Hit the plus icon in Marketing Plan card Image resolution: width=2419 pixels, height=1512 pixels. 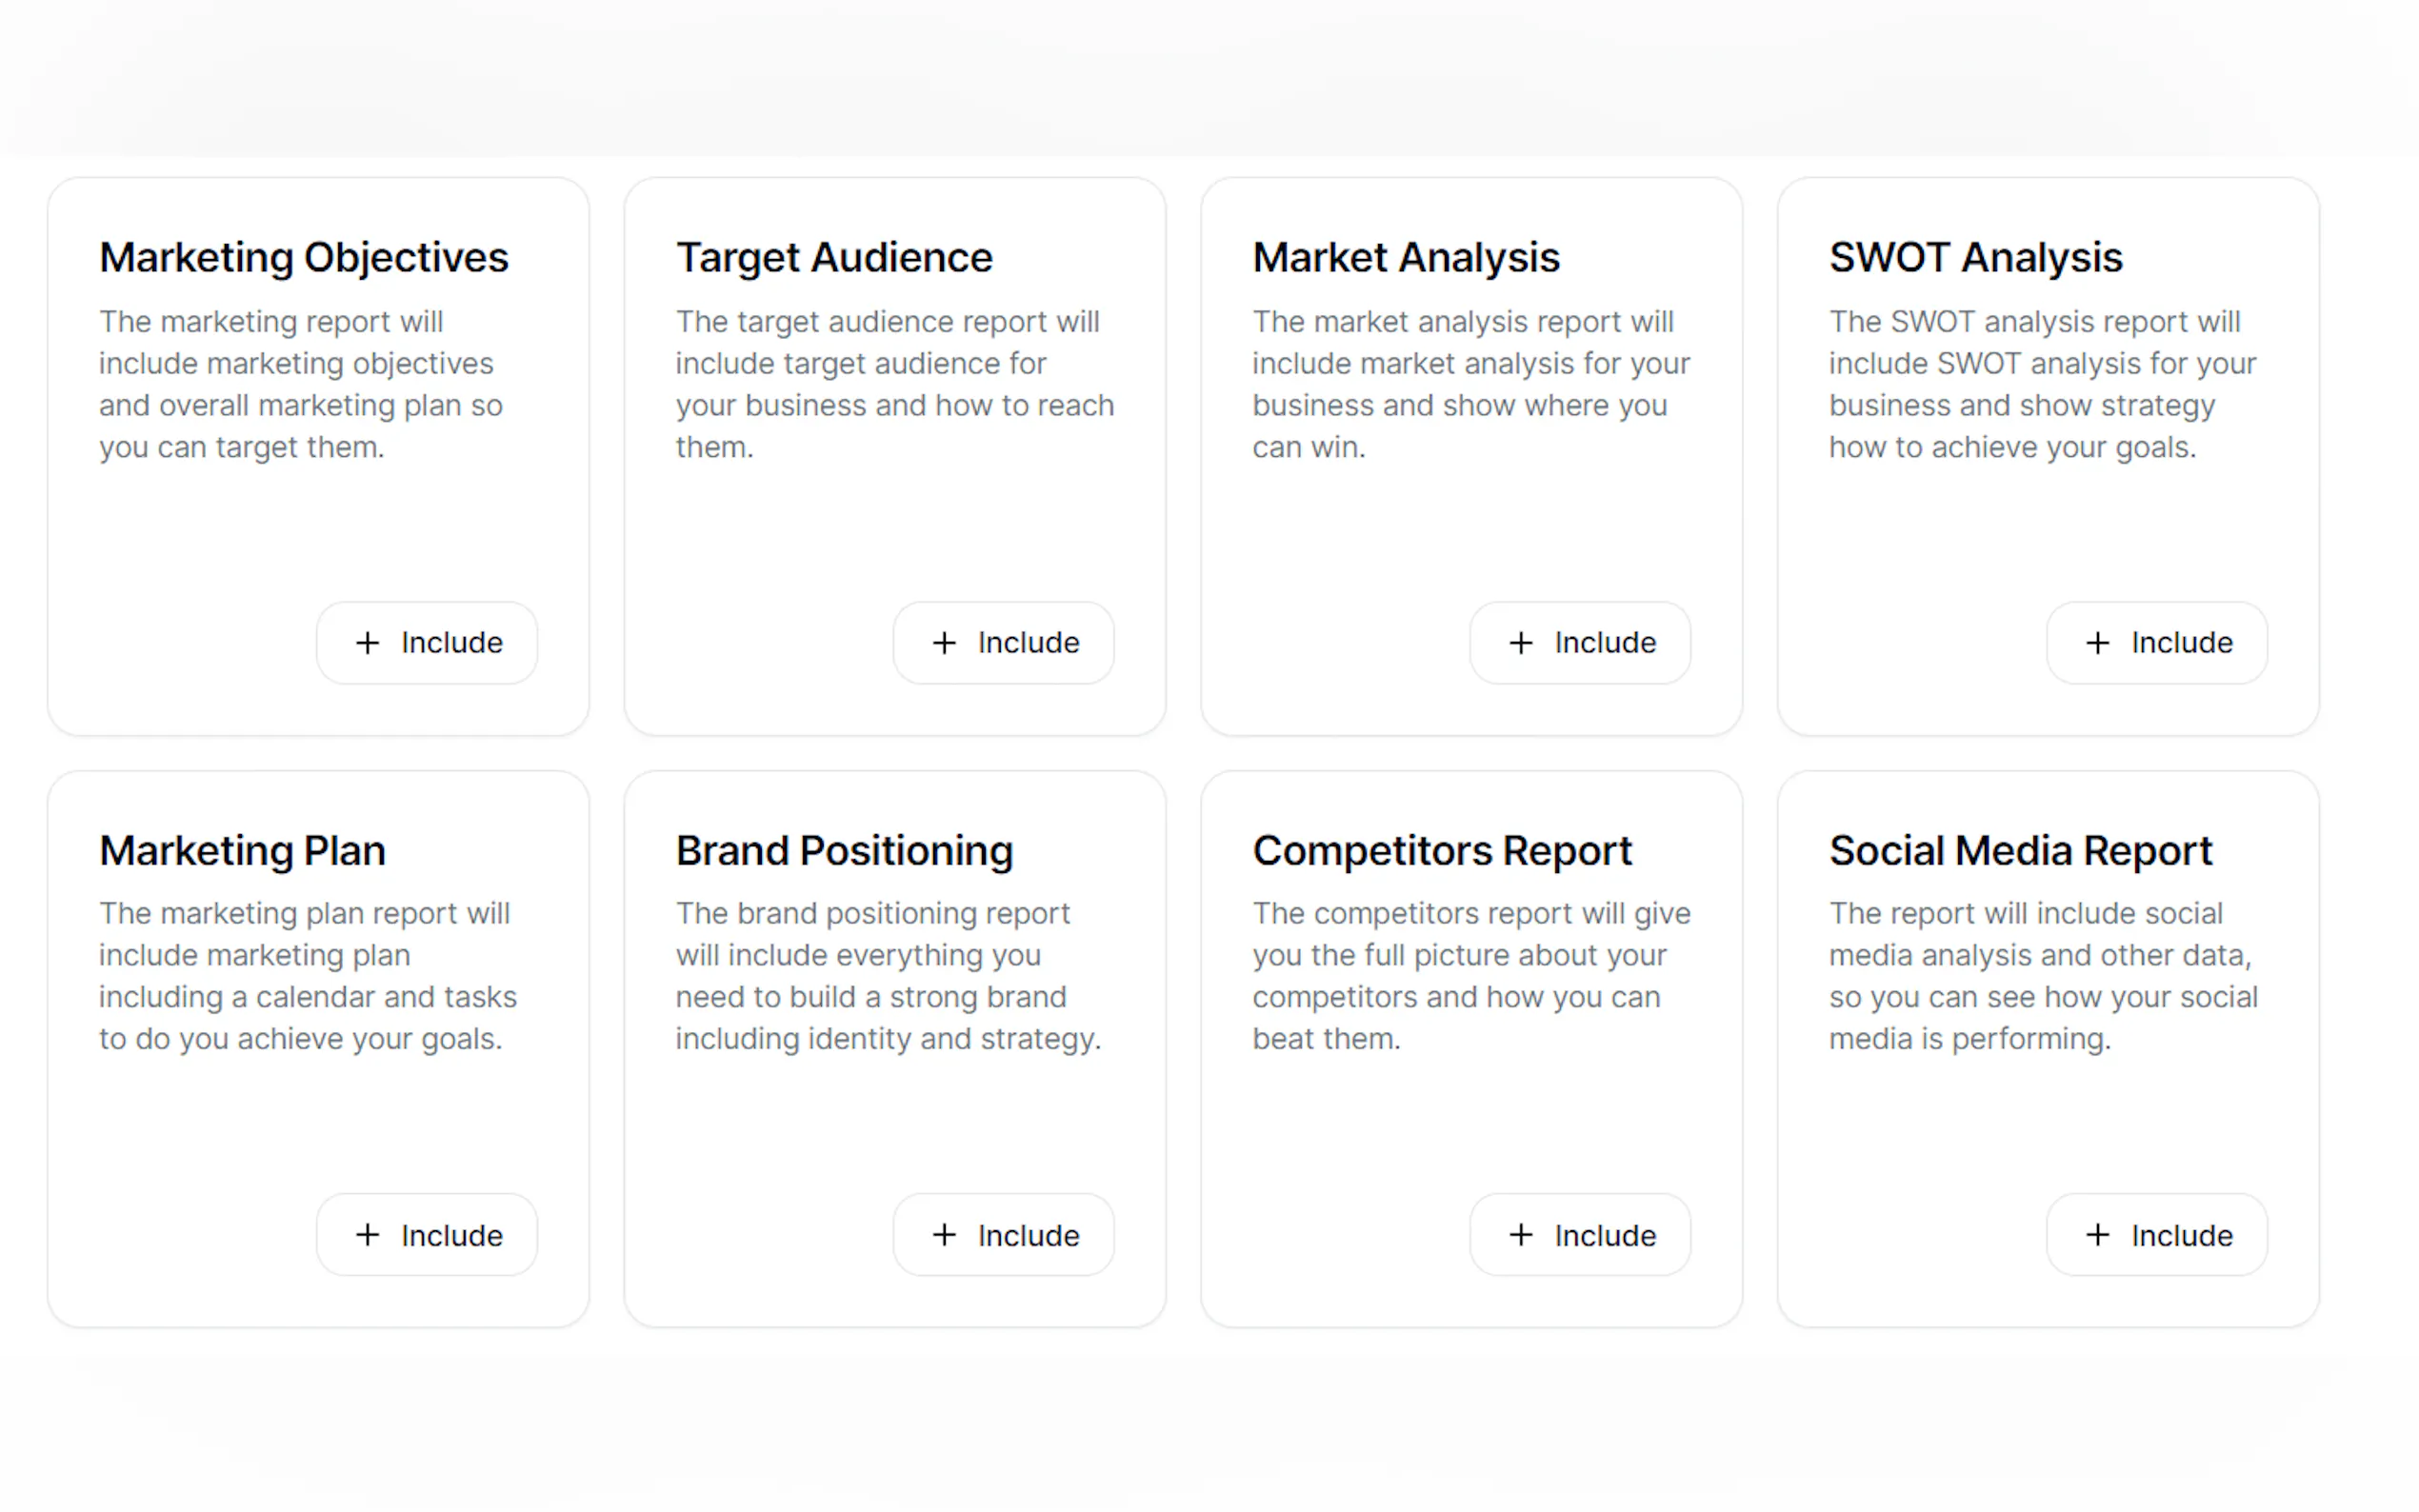(368, 1235)
